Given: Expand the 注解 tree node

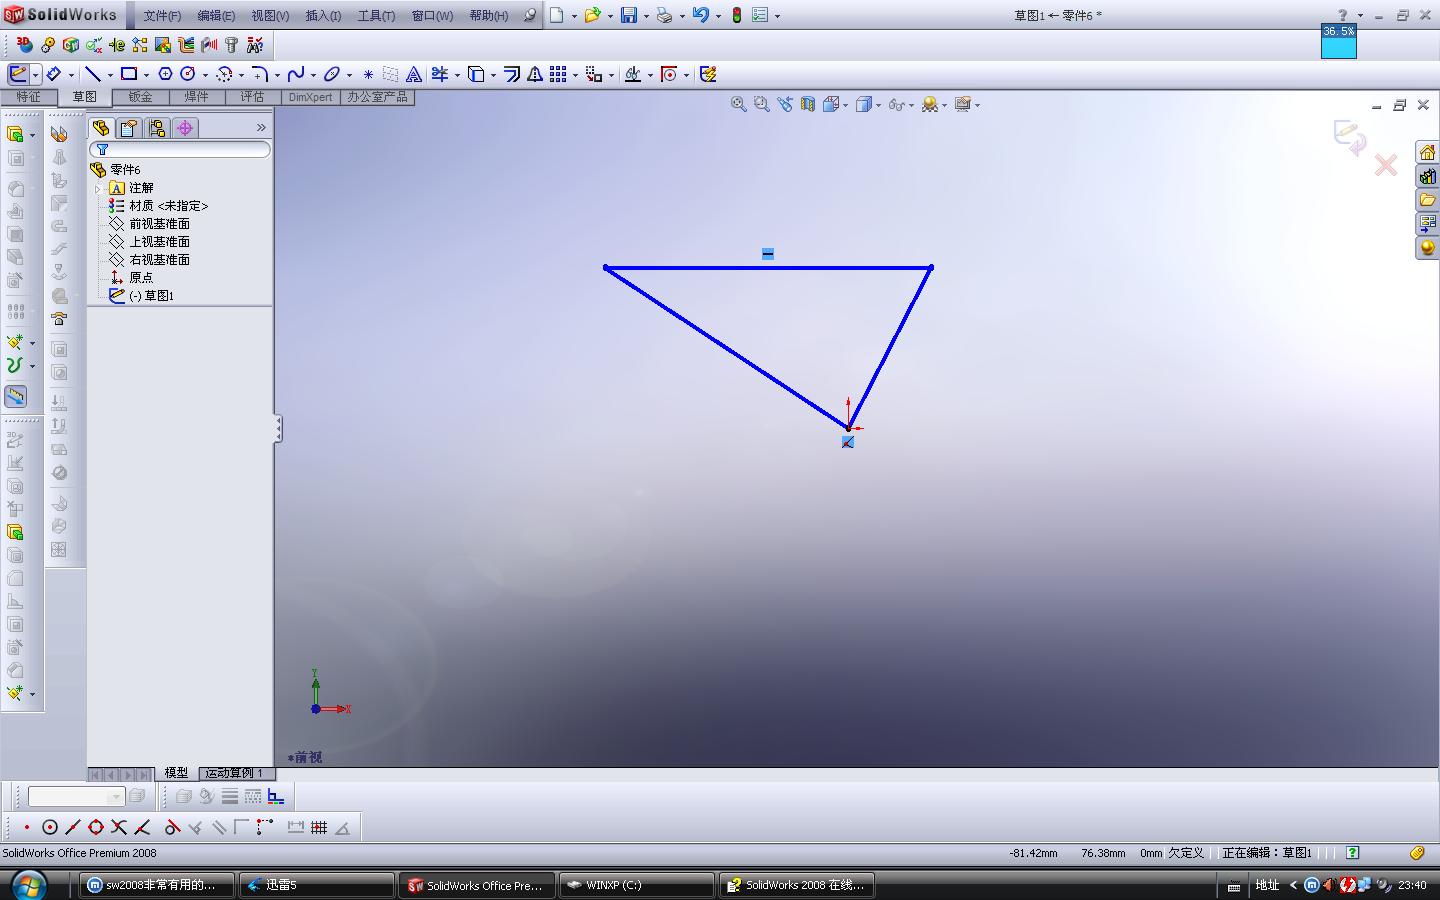Looking at the screenshot, I should (x=98, y=188).
